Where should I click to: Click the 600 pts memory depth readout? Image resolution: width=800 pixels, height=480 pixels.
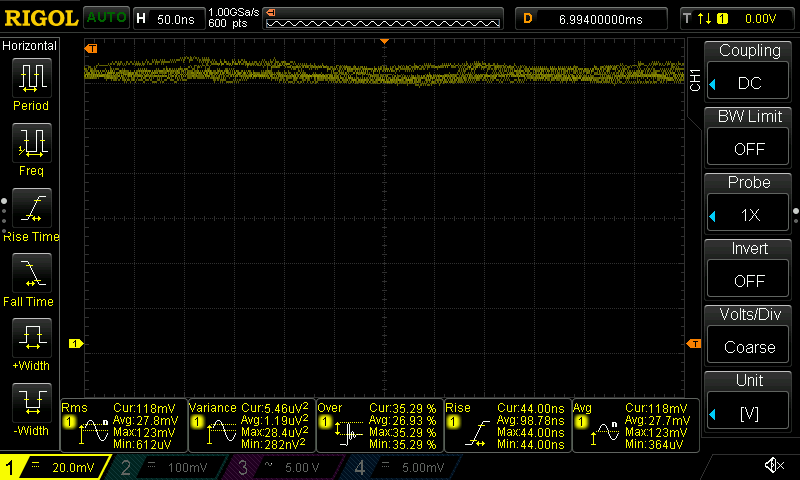(228, 23)
